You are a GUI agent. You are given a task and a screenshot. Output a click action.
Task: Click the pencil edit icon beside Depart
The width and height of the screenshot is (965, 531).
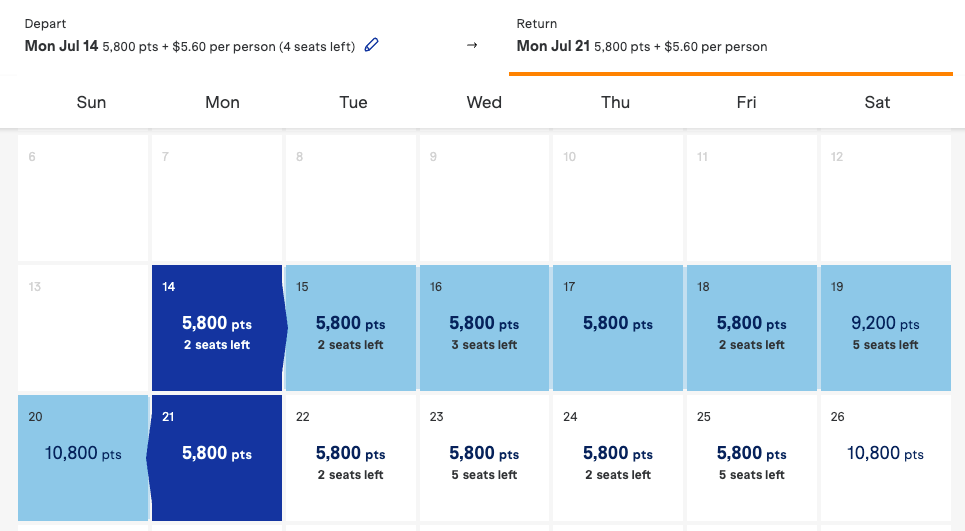point(372,45)
